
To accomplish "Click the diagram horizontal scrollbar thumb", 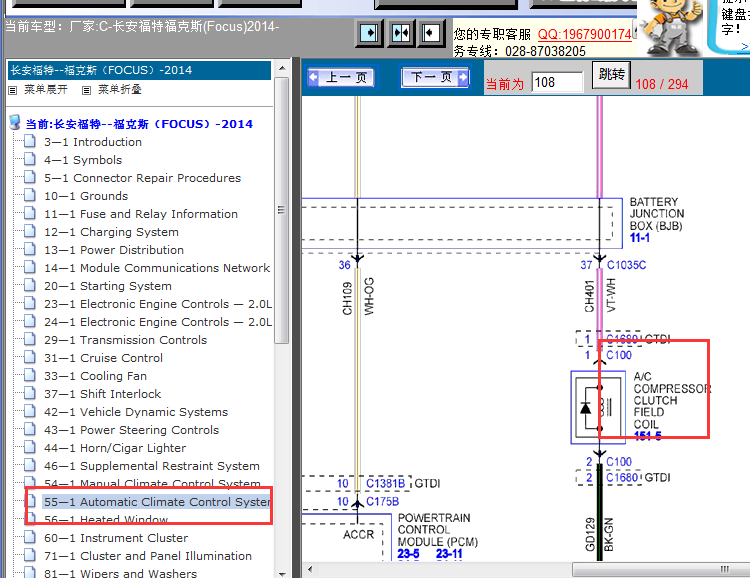I will pos(661,569).
